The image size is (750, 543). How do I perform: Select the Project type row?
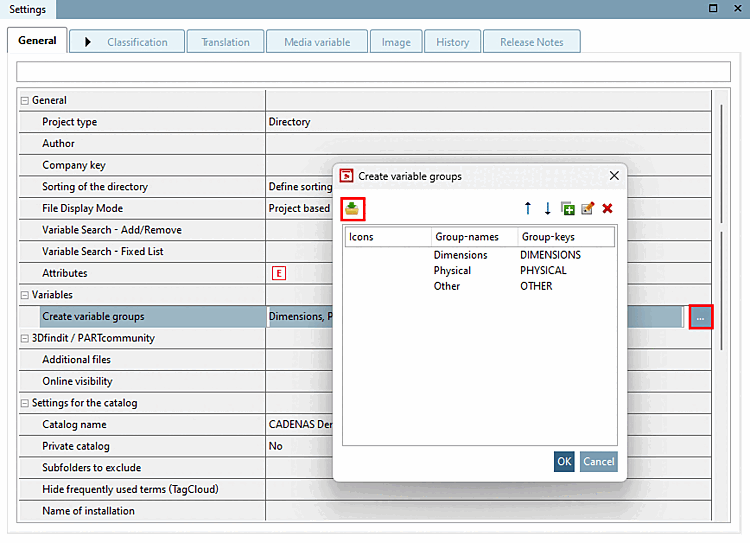(365, 122)
